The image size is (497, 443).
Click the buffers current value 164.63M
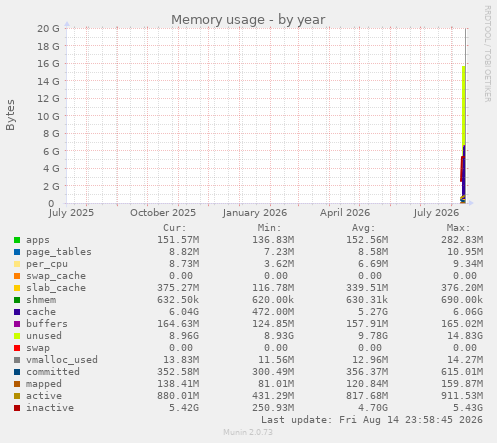coord(178,324)
